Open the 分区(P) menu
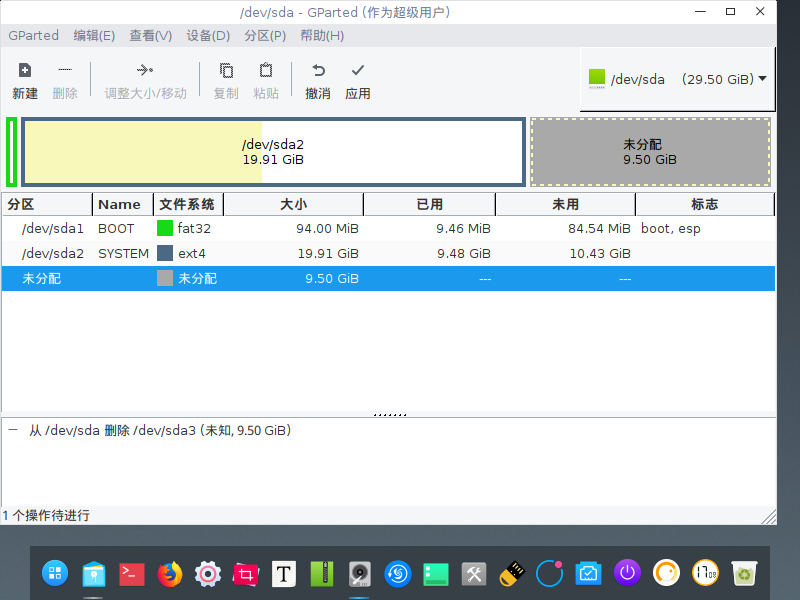 click(x=265, y=35)
